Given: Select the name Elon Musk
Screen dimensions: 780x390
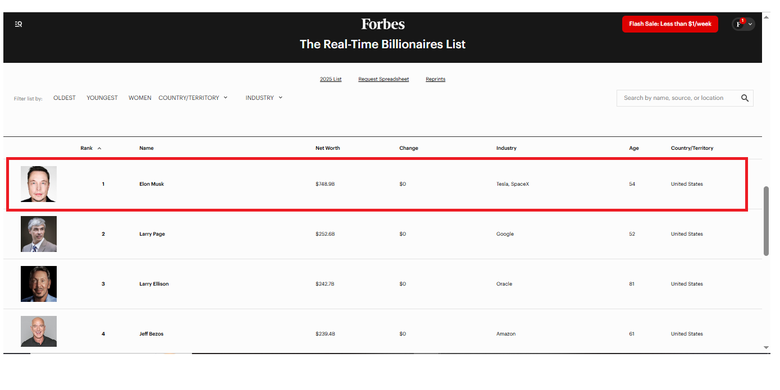Looking at the screenshot, I should click(151, 184).
